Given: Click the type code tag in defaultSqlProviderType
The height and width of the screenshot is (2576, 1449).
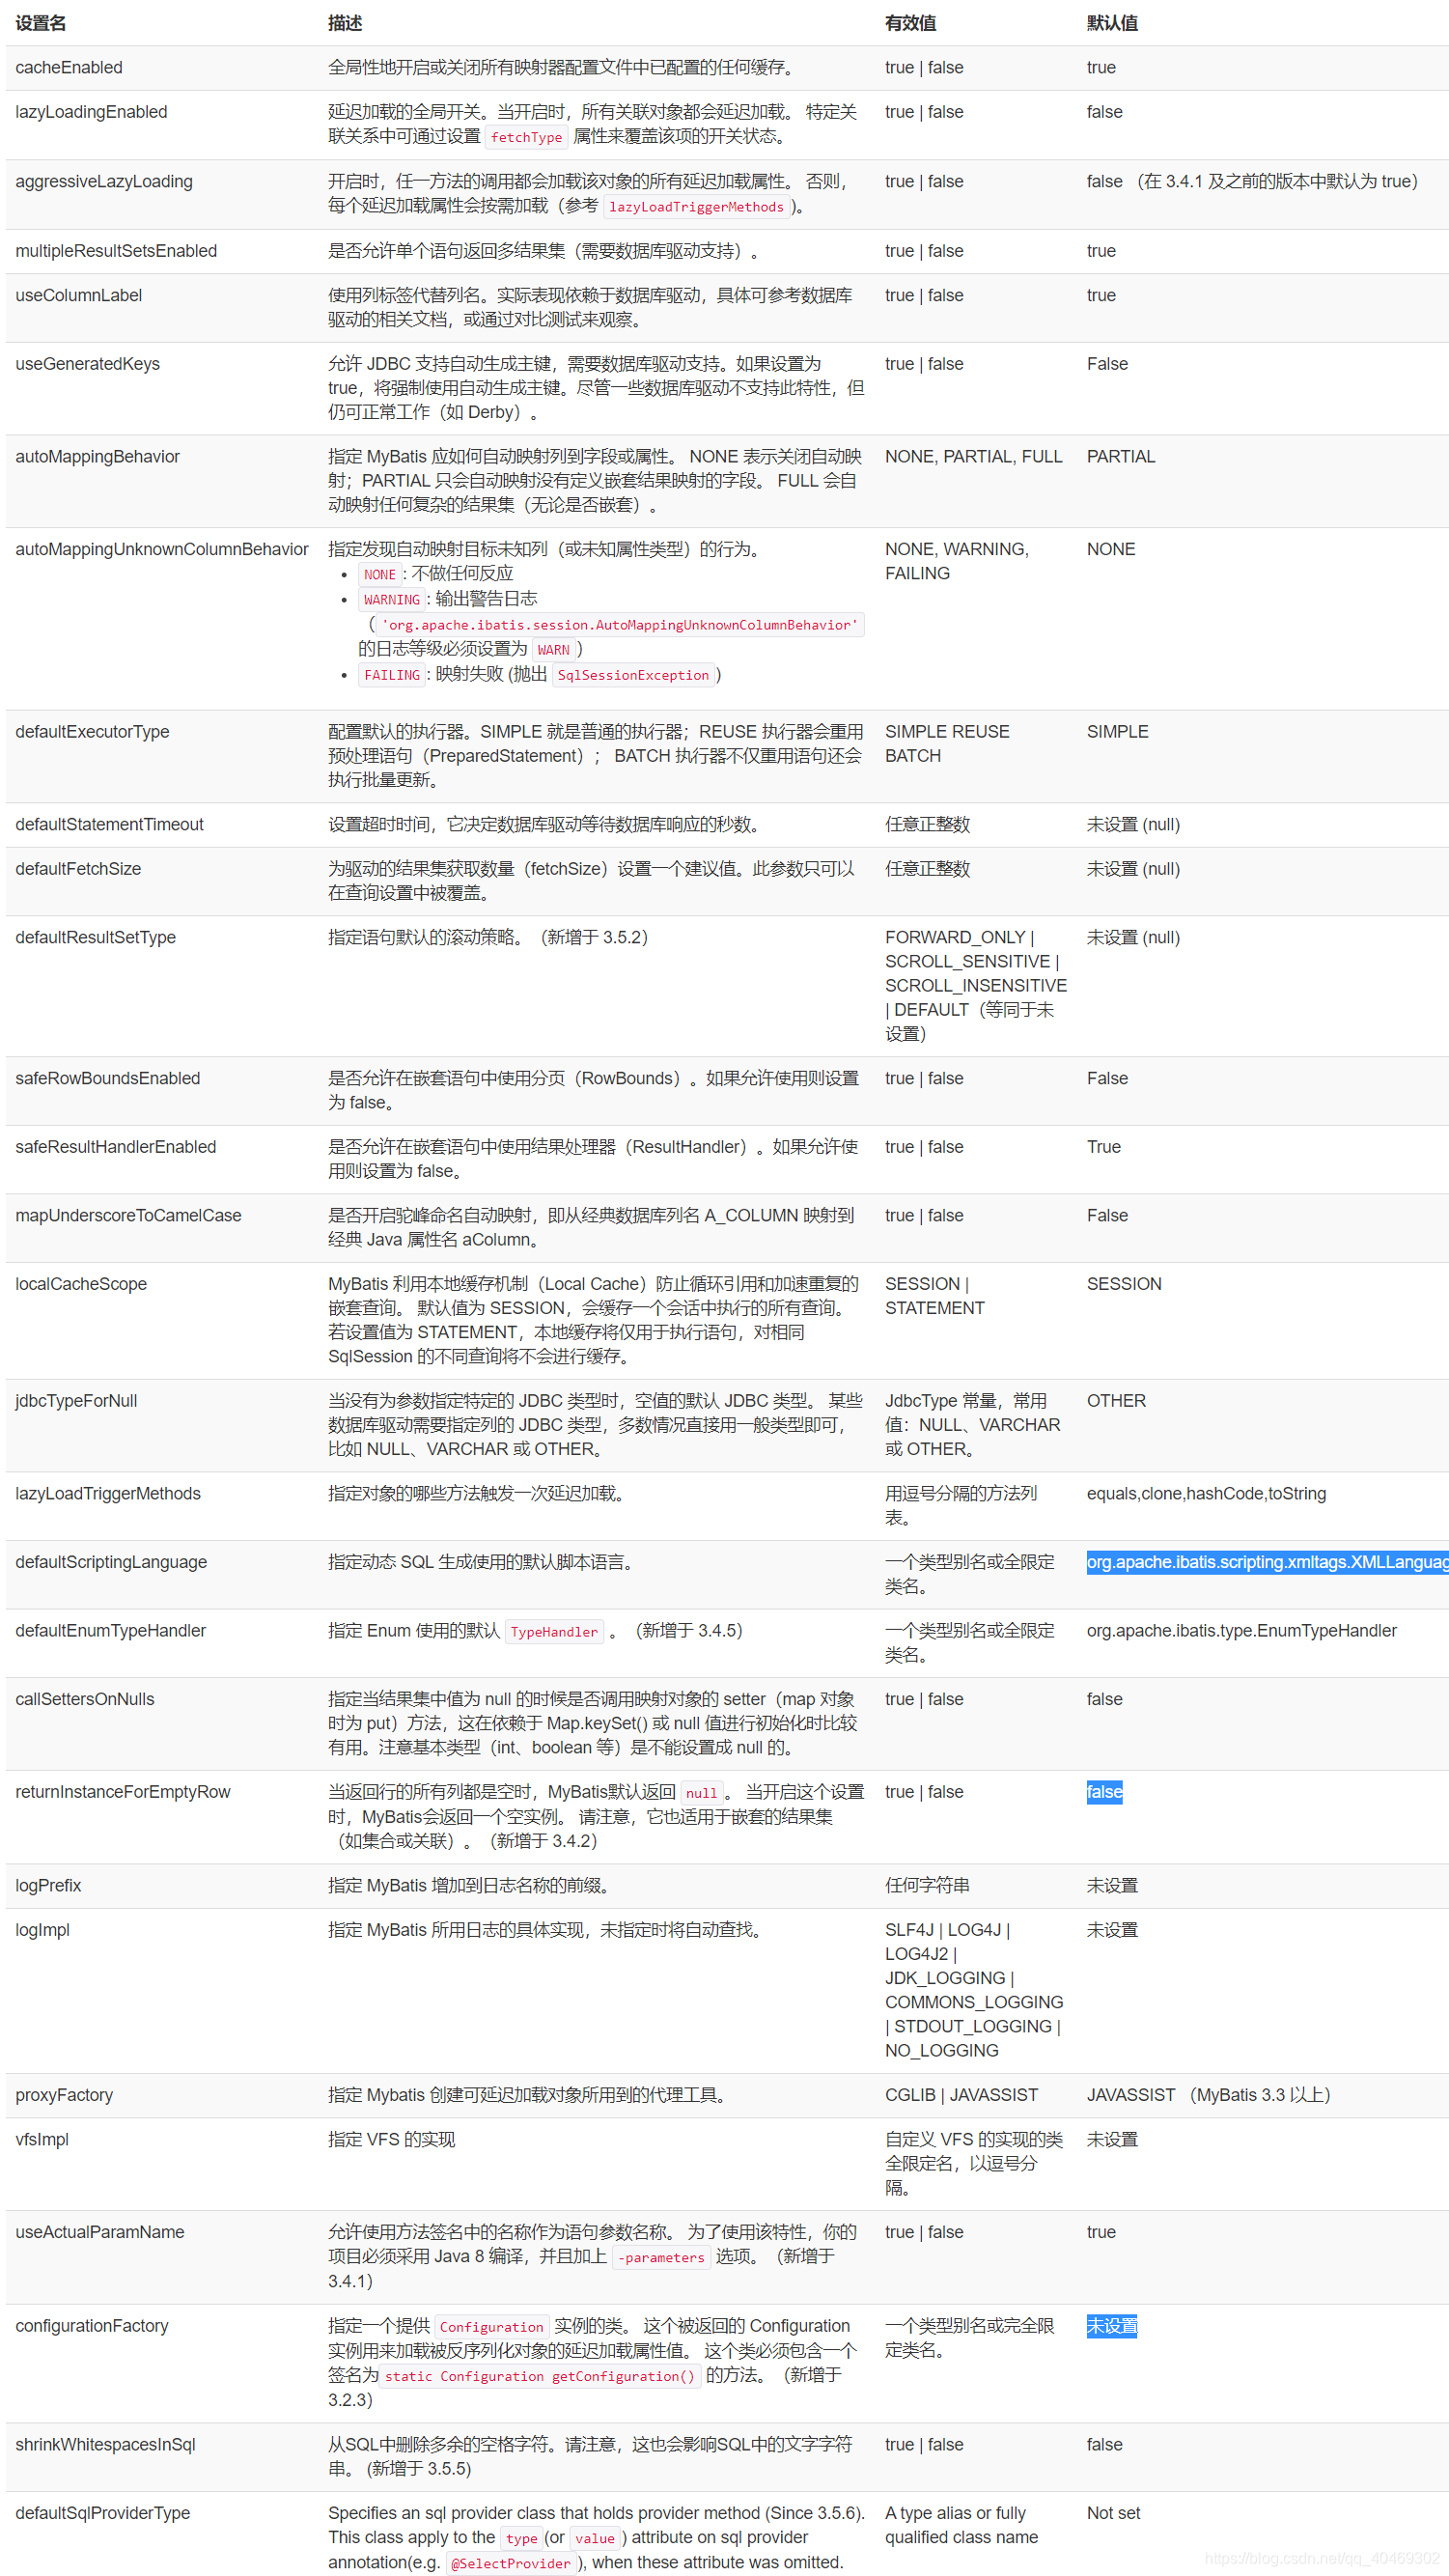Looking at the screenshot, I should pos(522,2538).
